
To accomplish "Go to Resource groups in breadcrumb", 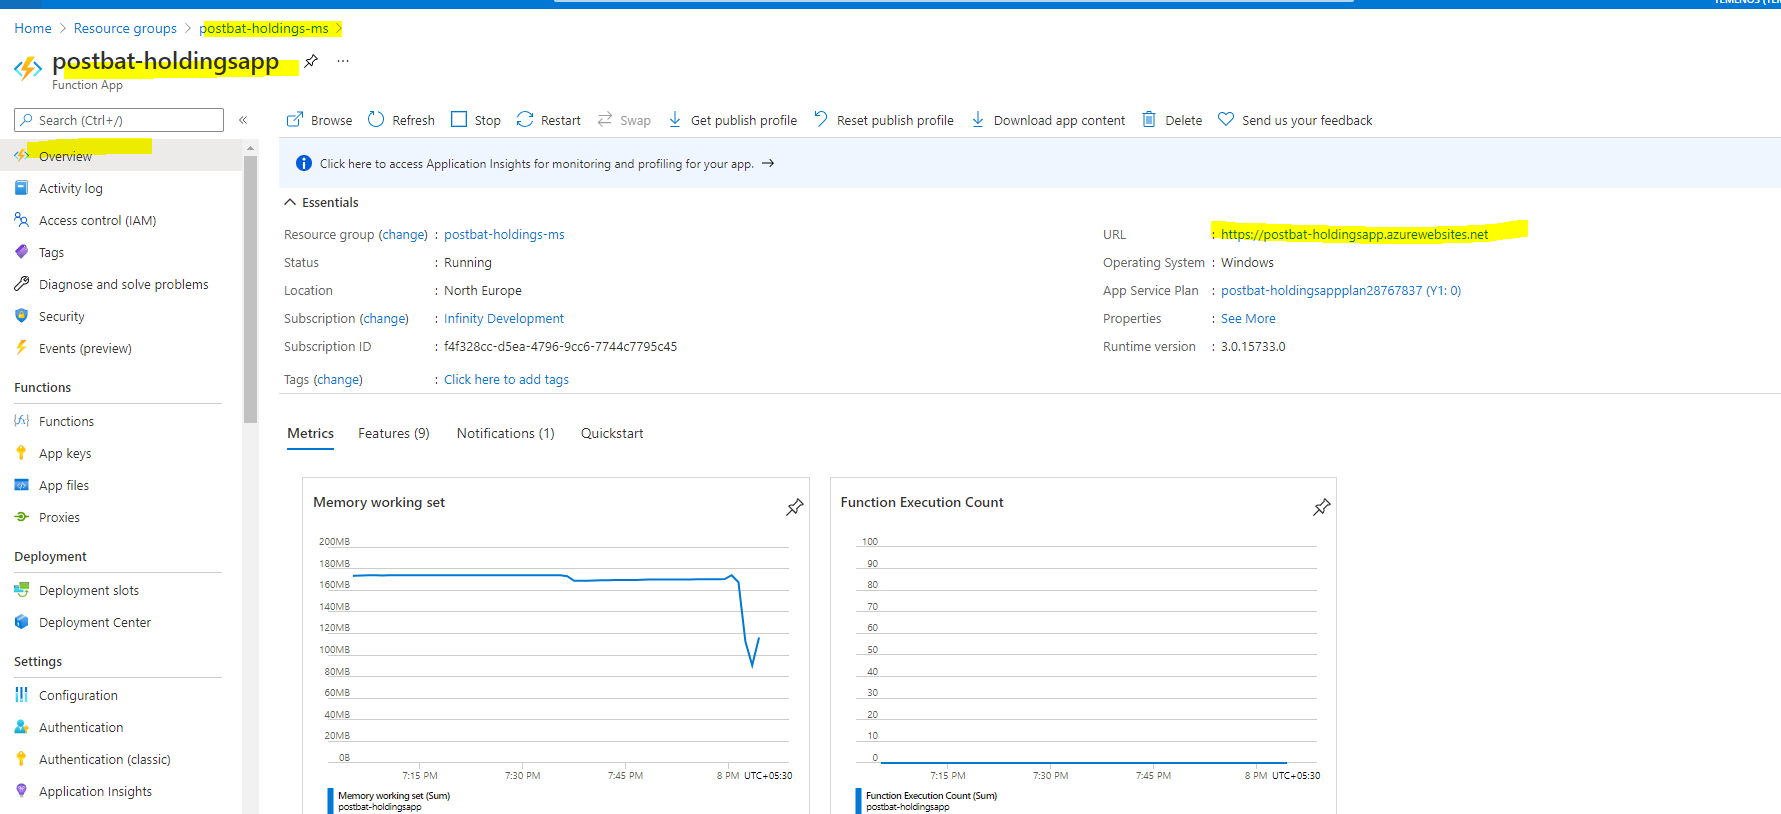I will coord(125,28).
